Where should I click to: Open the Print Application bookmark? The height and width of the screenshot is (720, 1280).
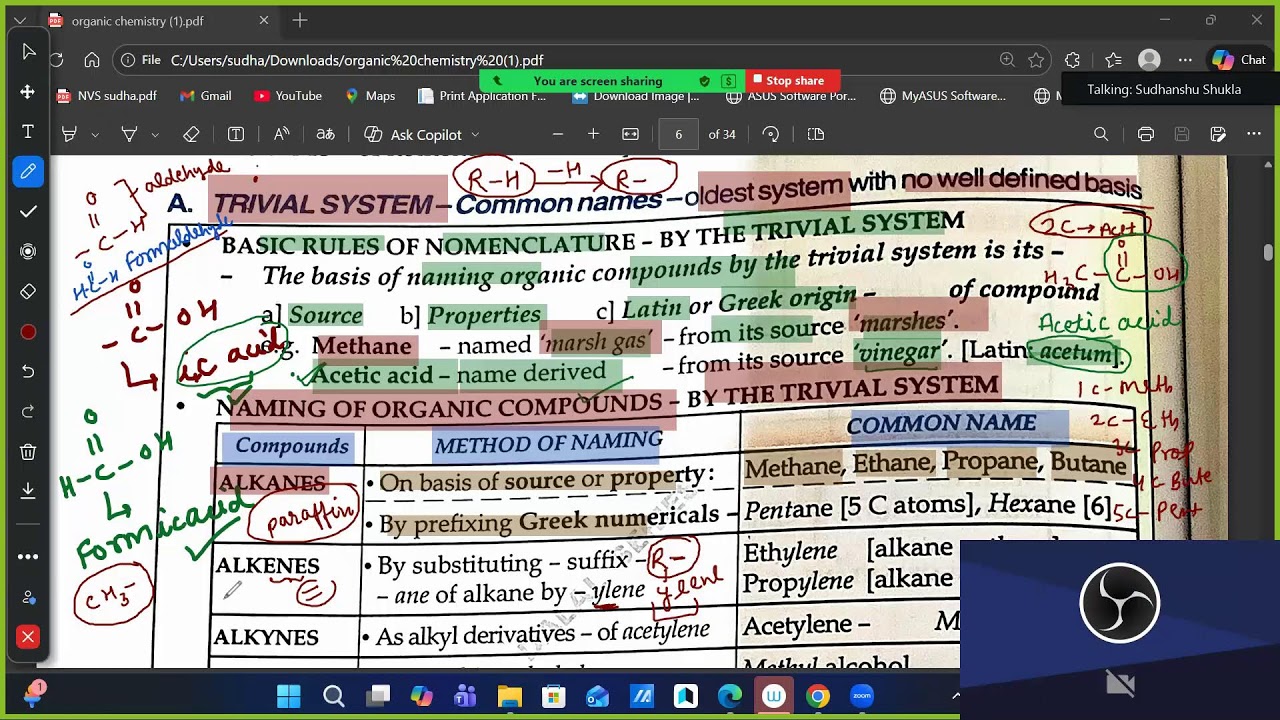tap(482, 96)
